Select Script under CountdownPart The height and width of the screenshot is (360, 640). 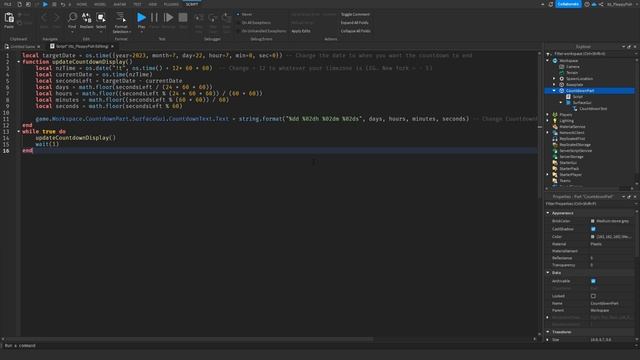pyautogui.click(x=578, y=97)
